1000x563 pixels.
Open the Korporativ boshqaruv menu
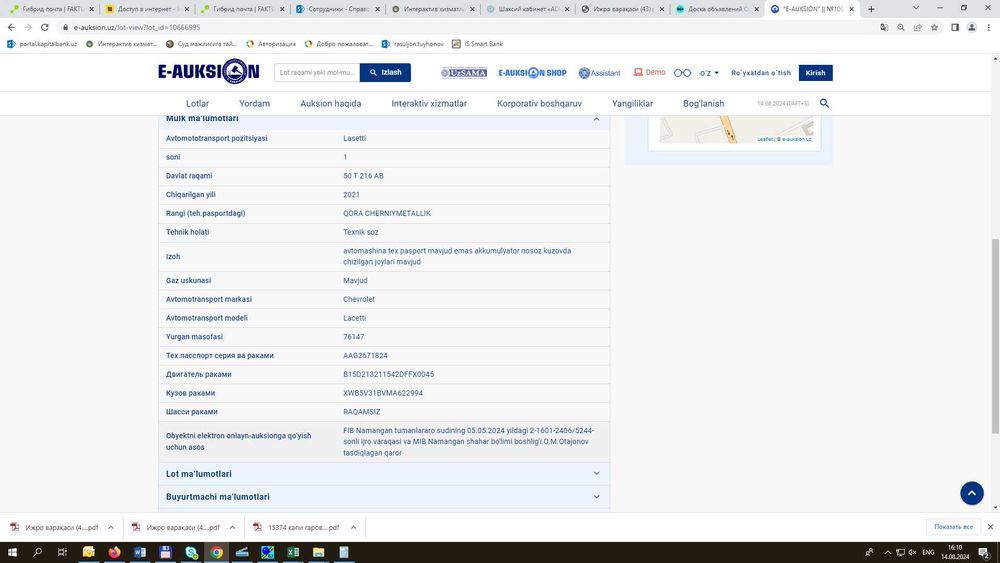[x=540, y=103]
